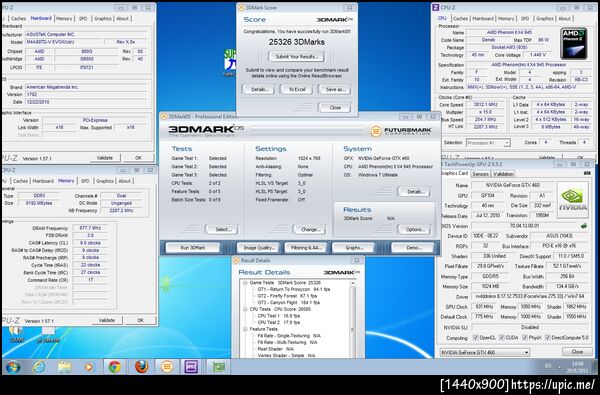
Task: Switch to the Sensors tab in GPU-Z
Action: 480,174
